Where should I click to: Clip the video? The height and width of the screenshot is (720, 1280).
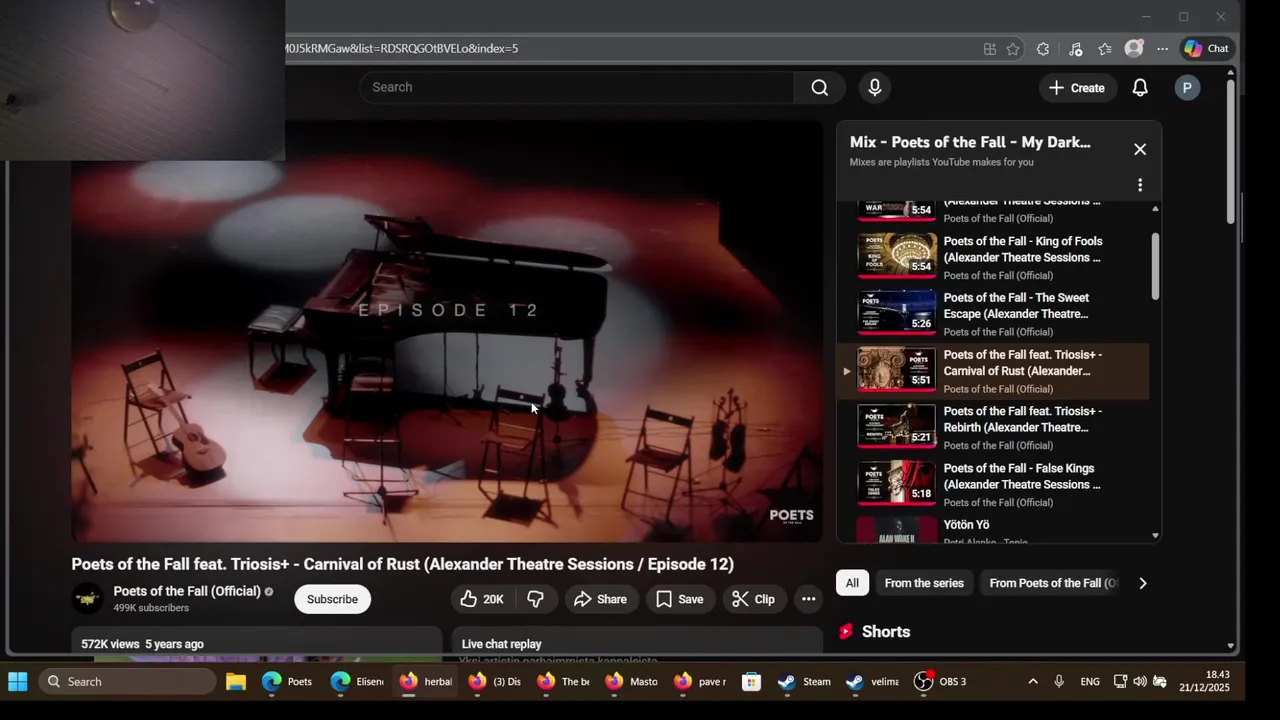click(753, 599)
